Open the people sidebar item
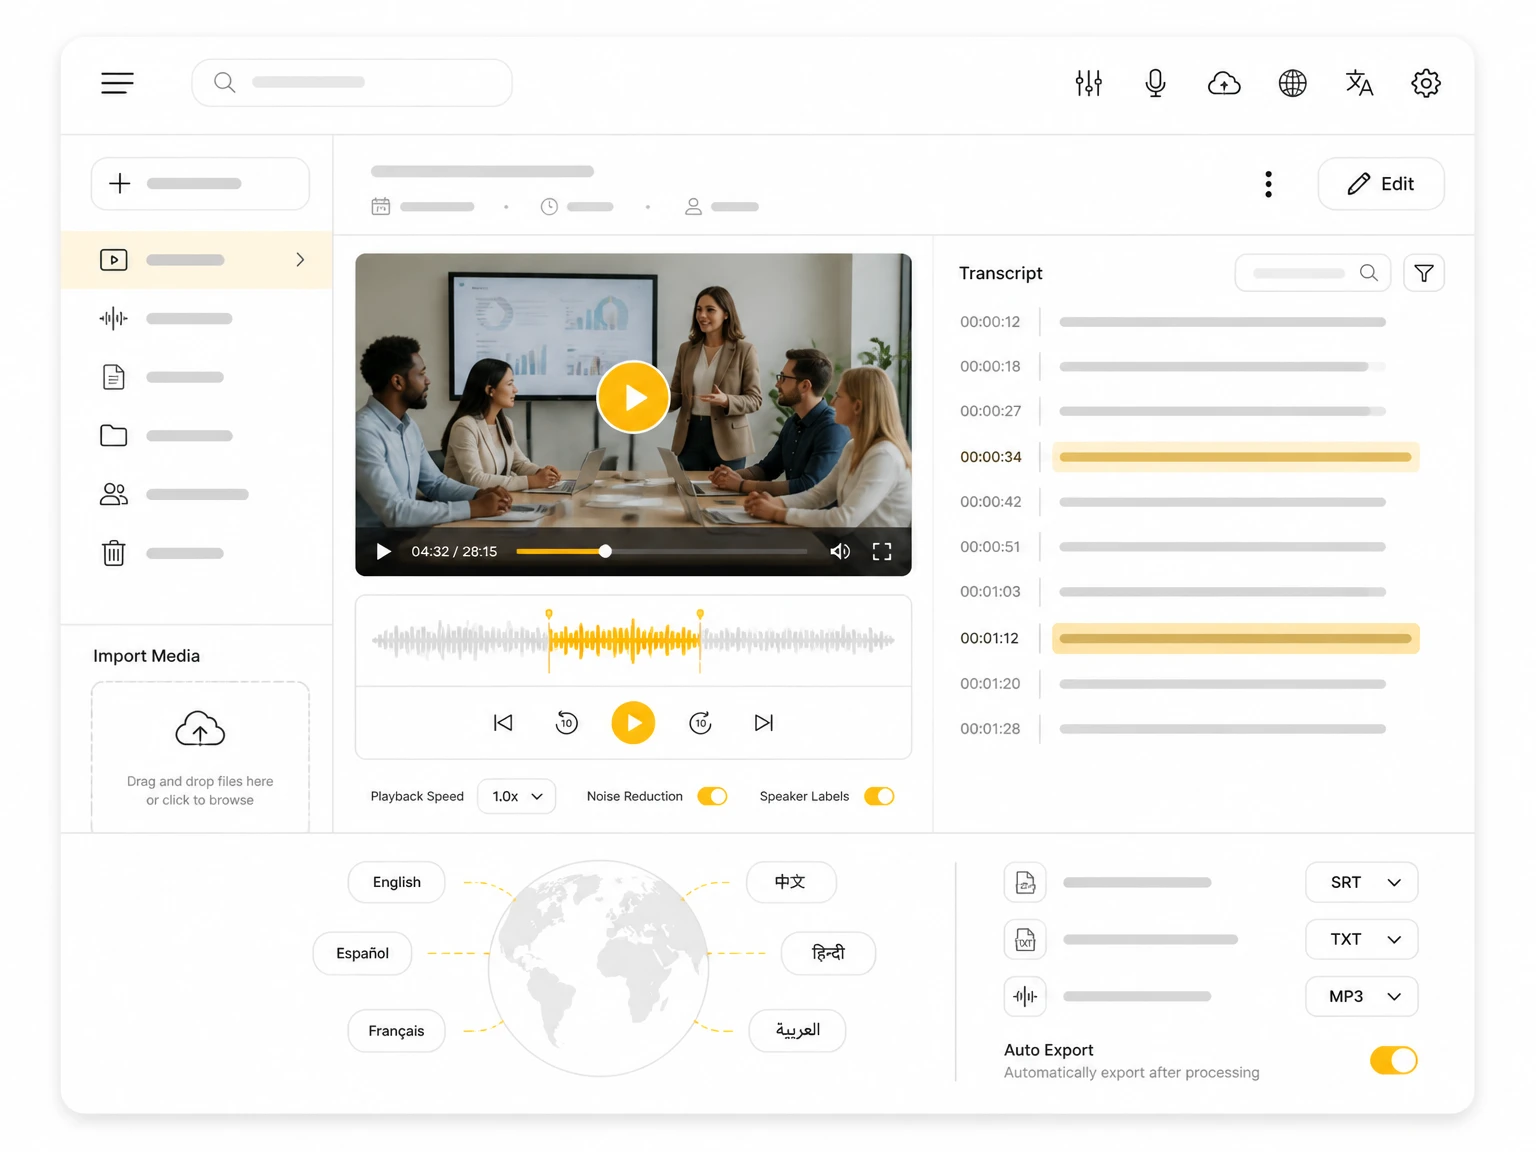 (196, 494)
